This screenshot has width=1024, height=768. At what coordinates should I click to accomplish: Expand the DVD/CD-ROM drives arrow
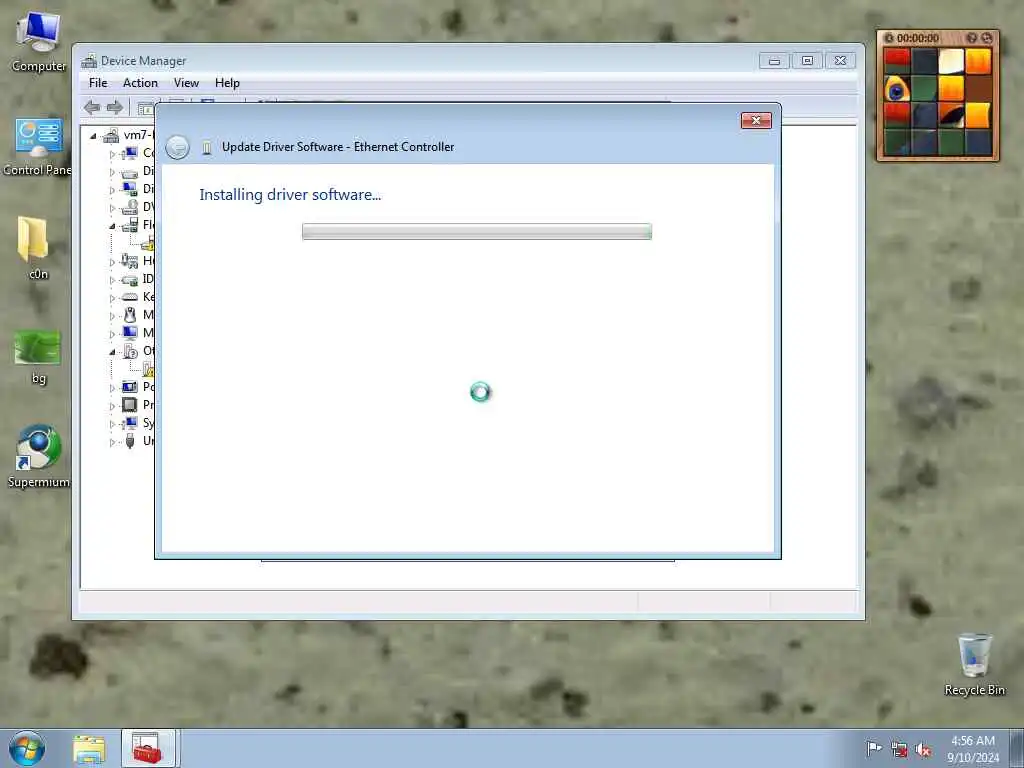(112, 208)
